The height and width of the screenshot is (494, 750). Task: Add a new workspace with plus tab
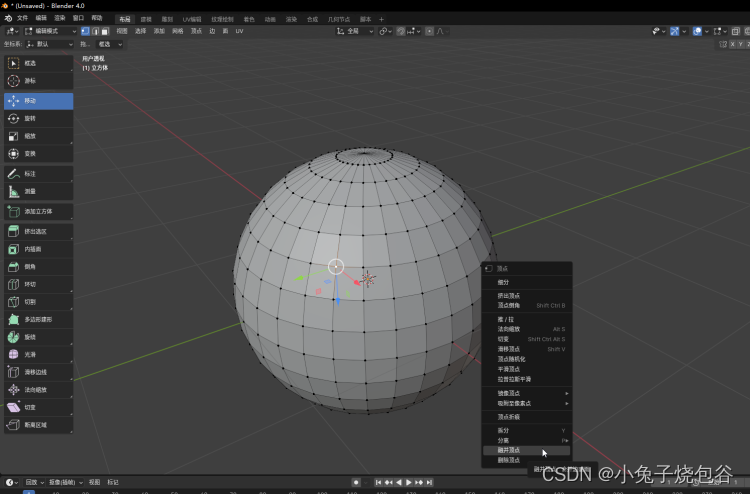pos(381,19)
